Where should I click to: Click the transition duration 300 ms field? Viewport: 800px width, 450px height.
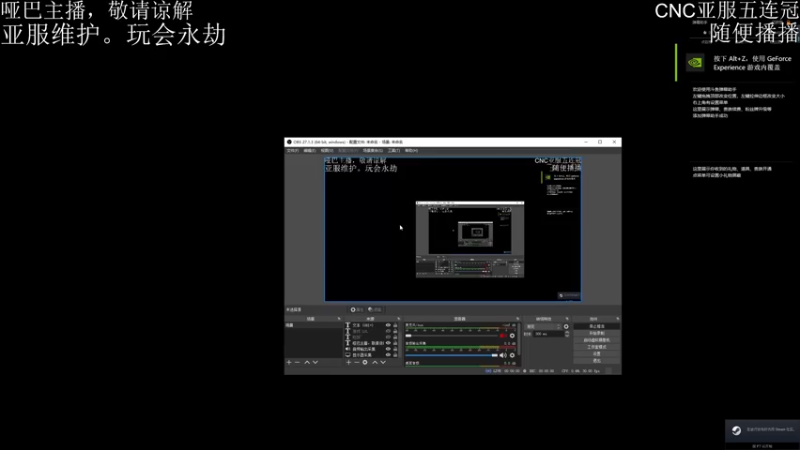(x=548, y=334)
